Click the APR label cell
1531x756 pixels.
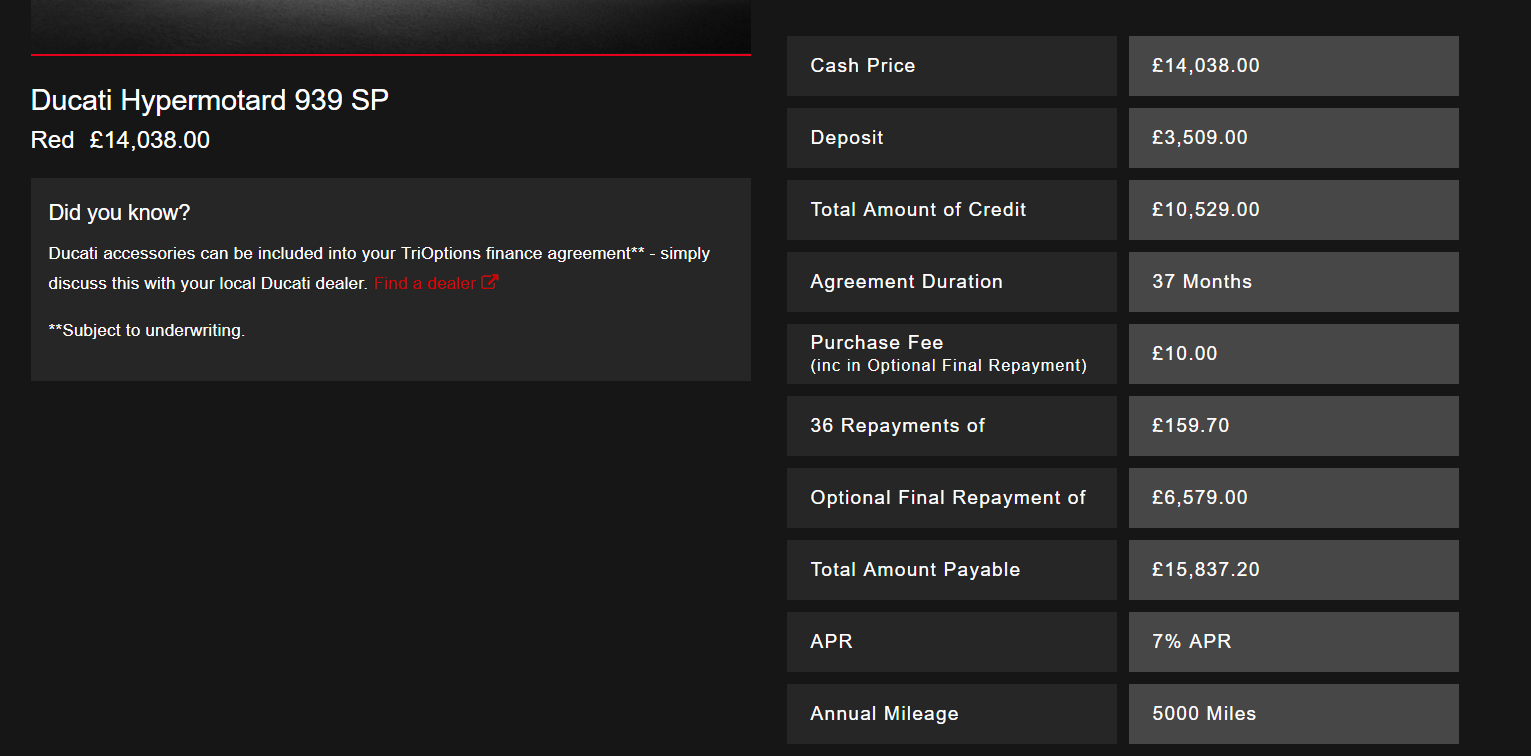click(x=952, y=642)
